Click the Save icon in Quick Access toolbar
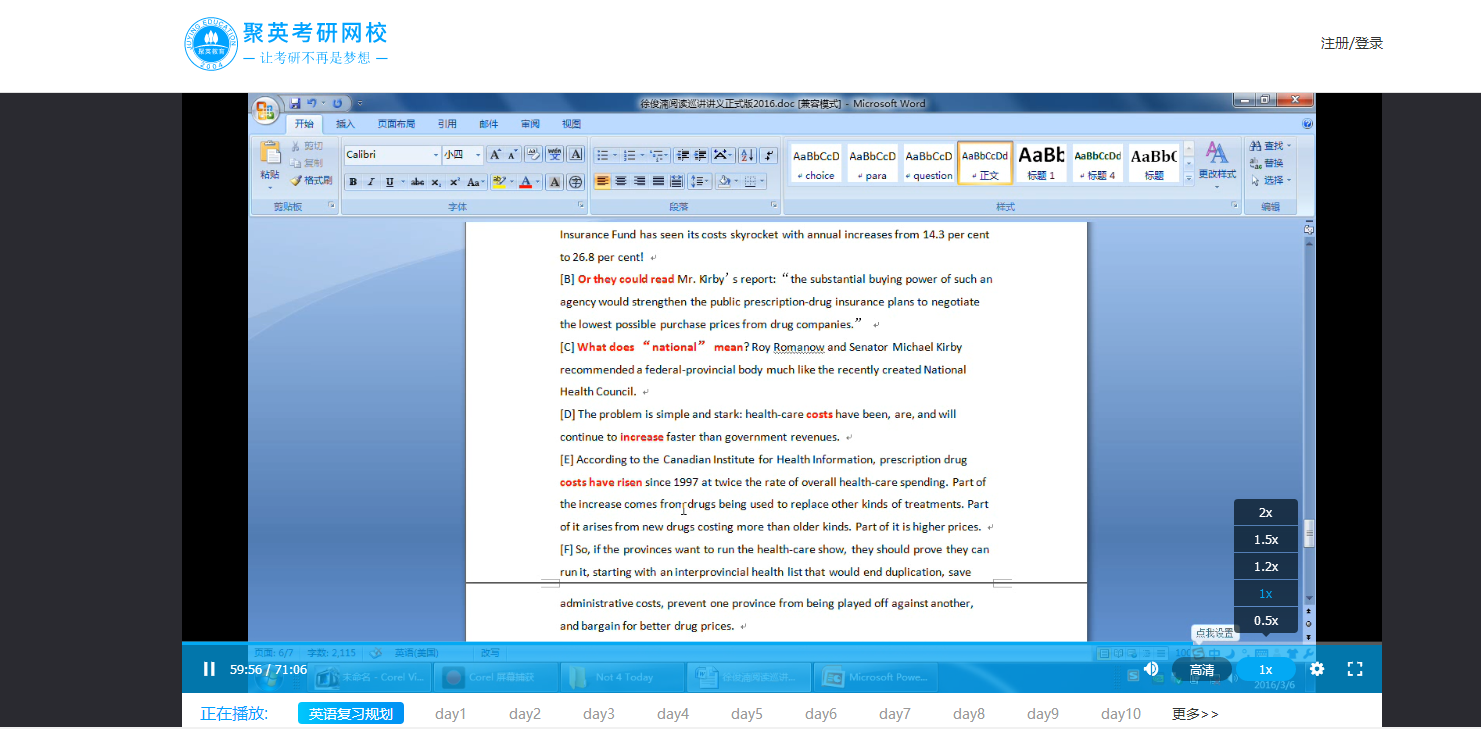Viewport: 1481px width, 729px height. pos(295,103)
